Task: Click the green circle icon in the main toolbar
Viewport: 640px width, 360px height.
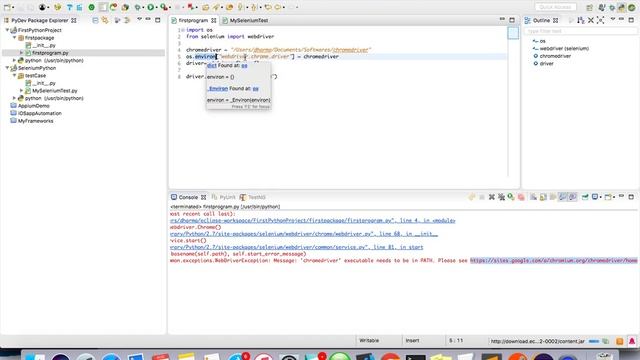Action: (x=91, y=7)
